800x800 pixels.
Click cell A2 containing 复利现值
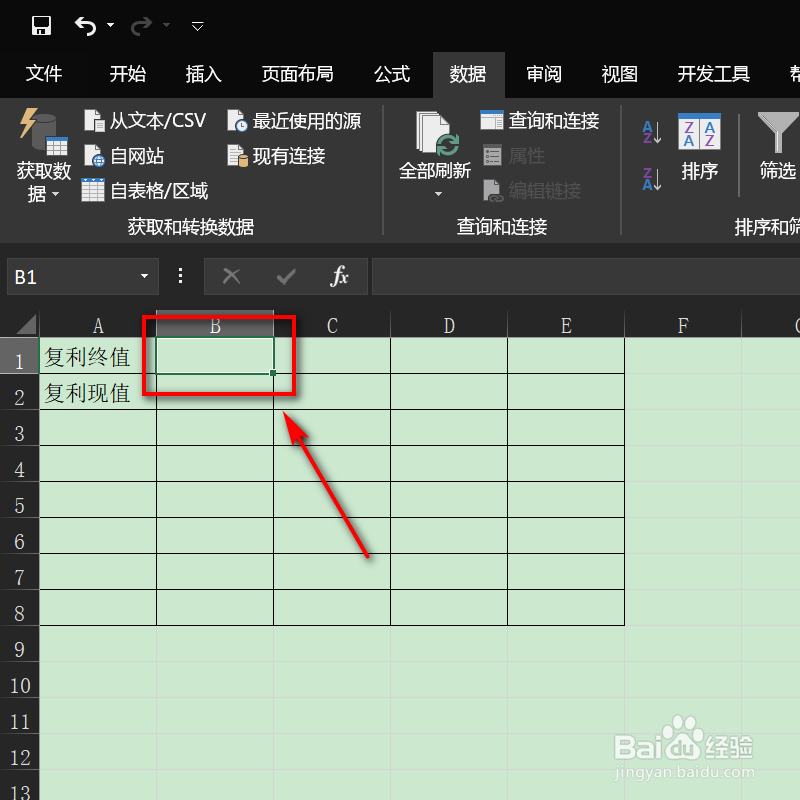[98, 392]
